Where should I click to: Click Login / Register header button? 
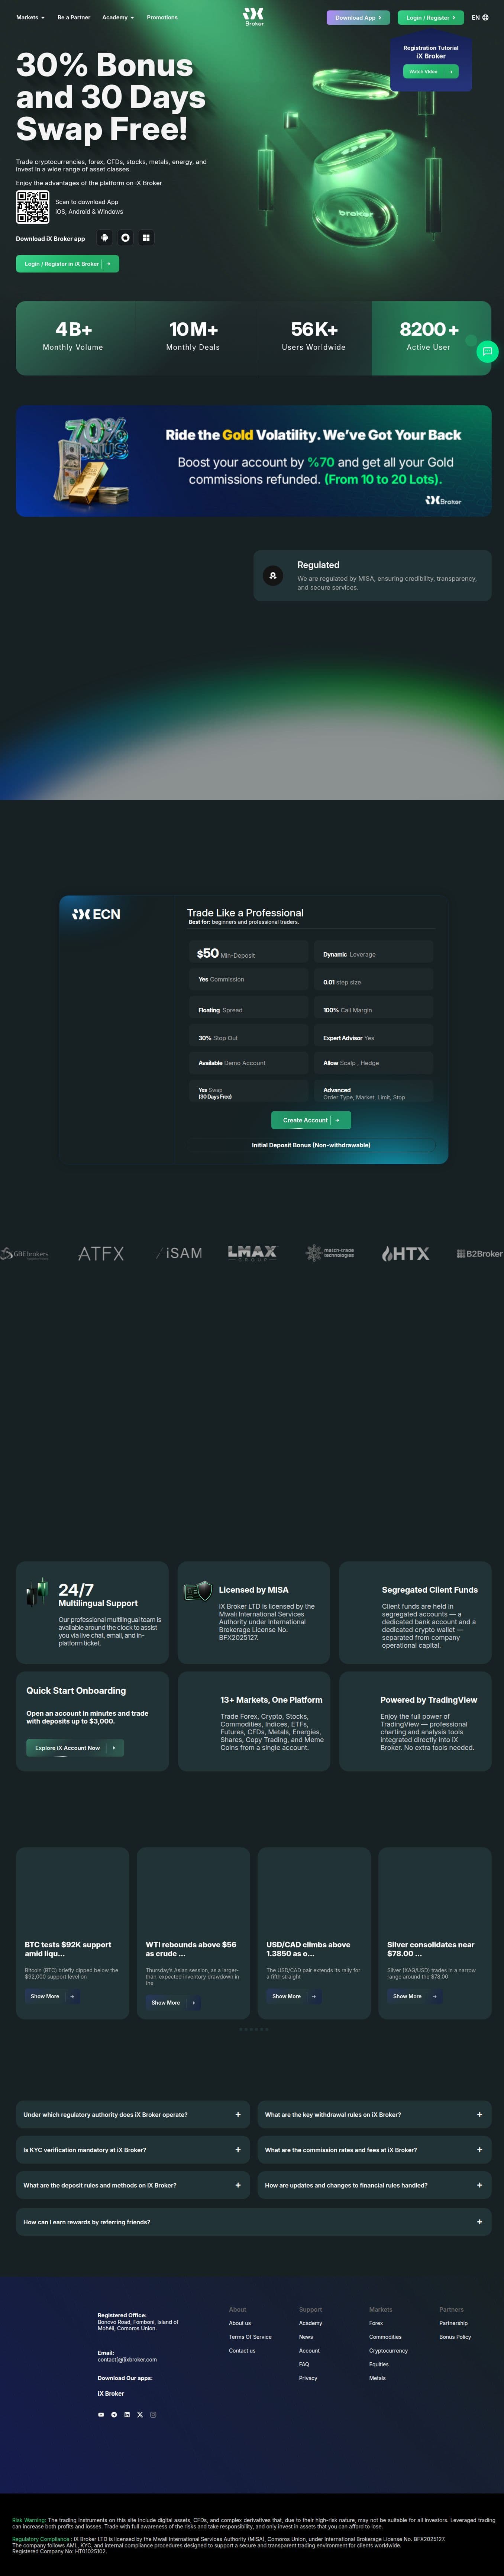click(x=431, y=17)
